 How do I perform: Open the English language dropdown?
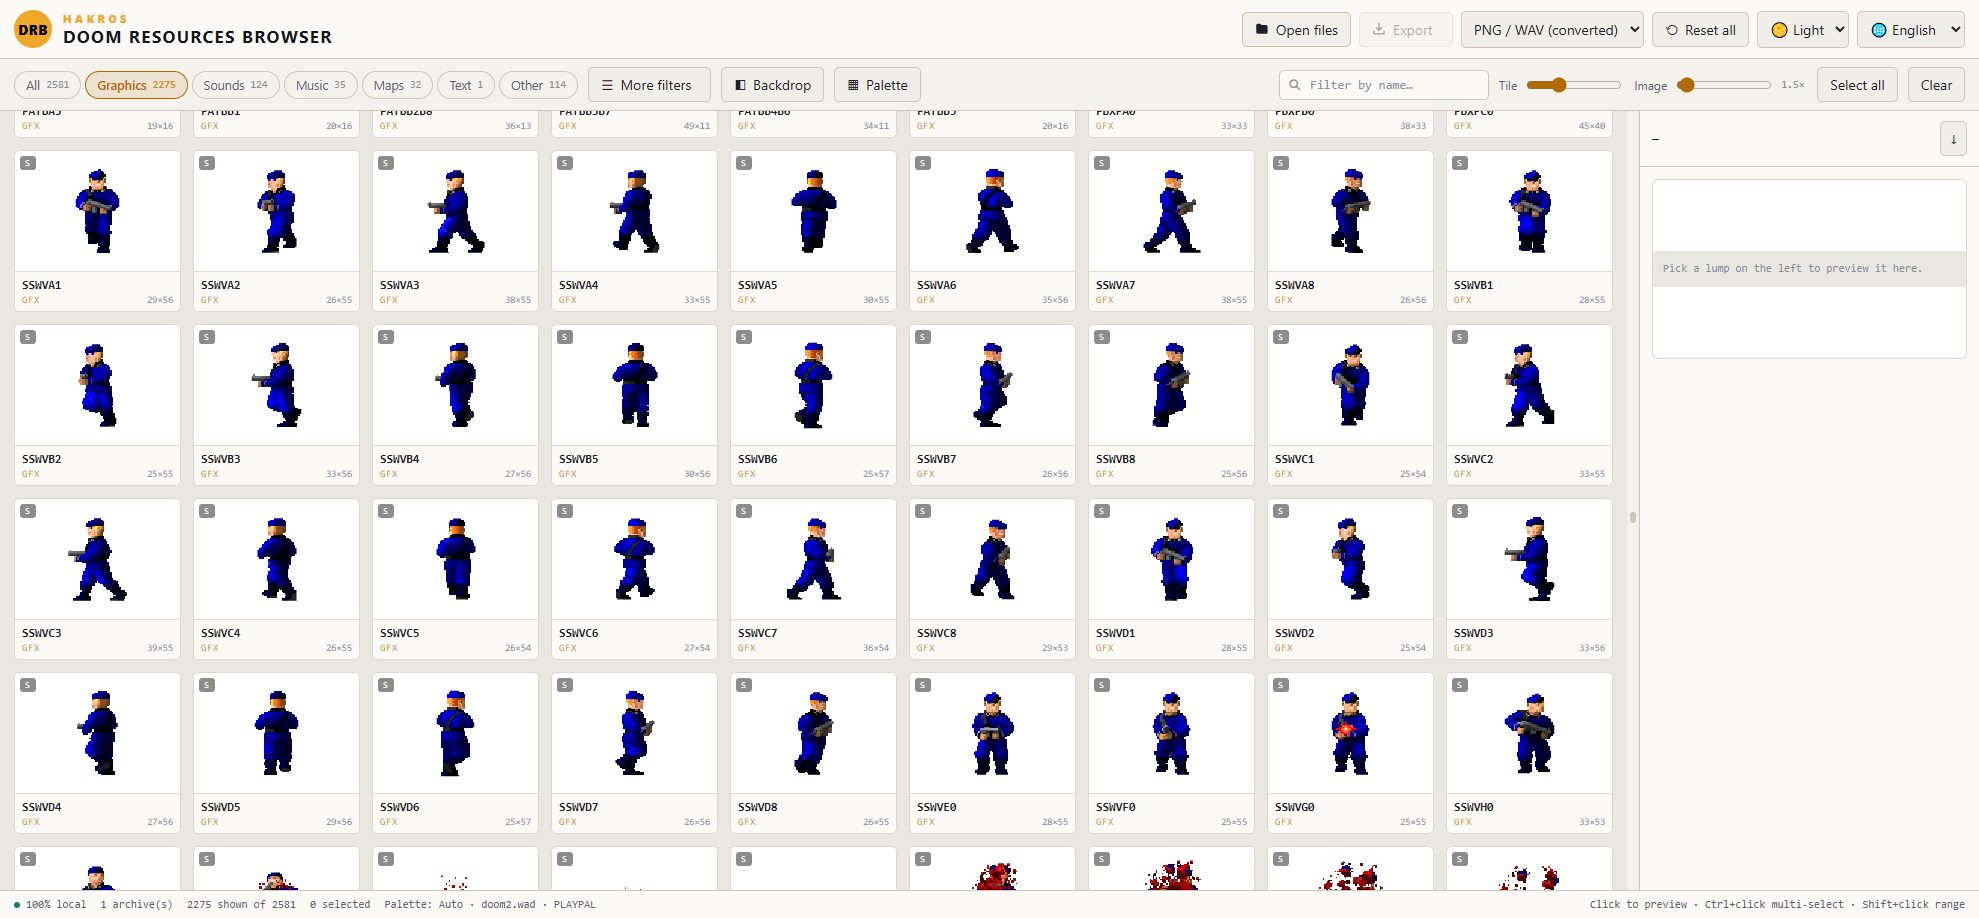coord(1911,30)
